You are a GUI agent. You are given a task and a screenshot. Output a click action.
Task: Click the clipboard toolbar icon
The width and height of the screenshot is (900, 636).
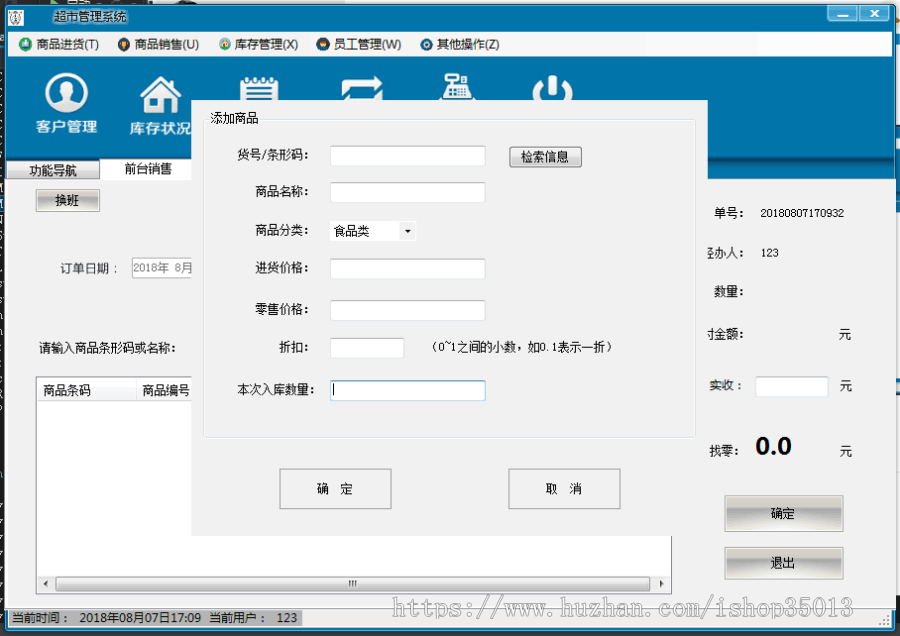(x=258, y=90)
